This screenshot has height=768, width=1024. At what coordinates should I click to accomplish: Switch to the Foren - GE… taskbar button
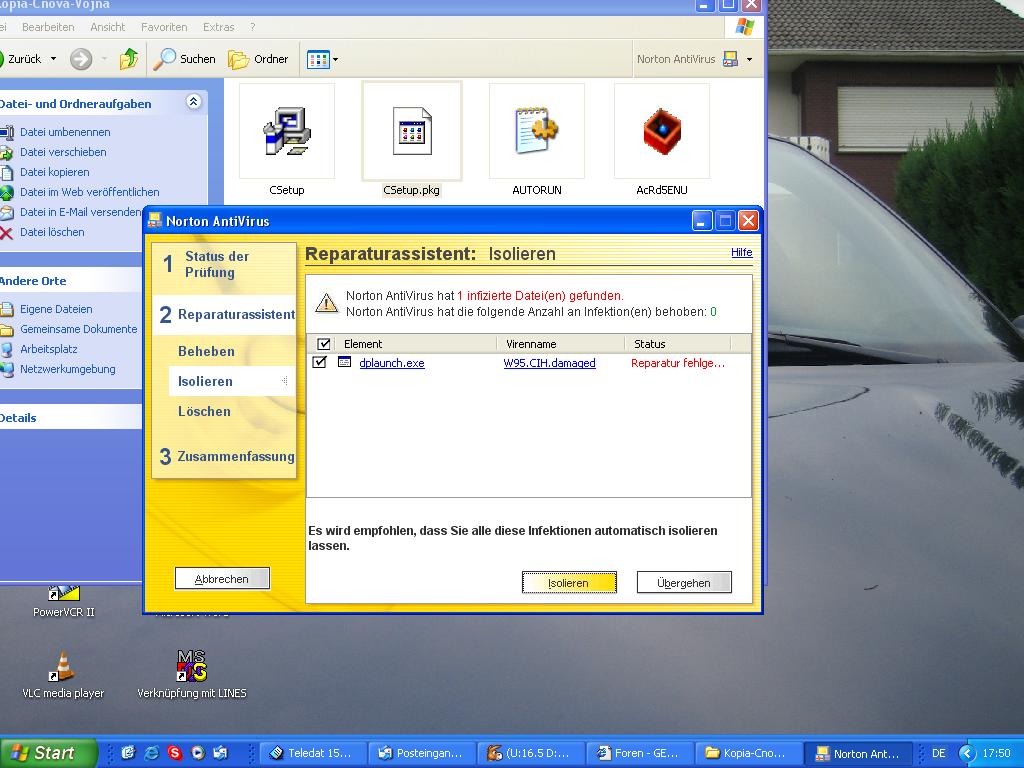pyautogui.click(x=638, y=754)
